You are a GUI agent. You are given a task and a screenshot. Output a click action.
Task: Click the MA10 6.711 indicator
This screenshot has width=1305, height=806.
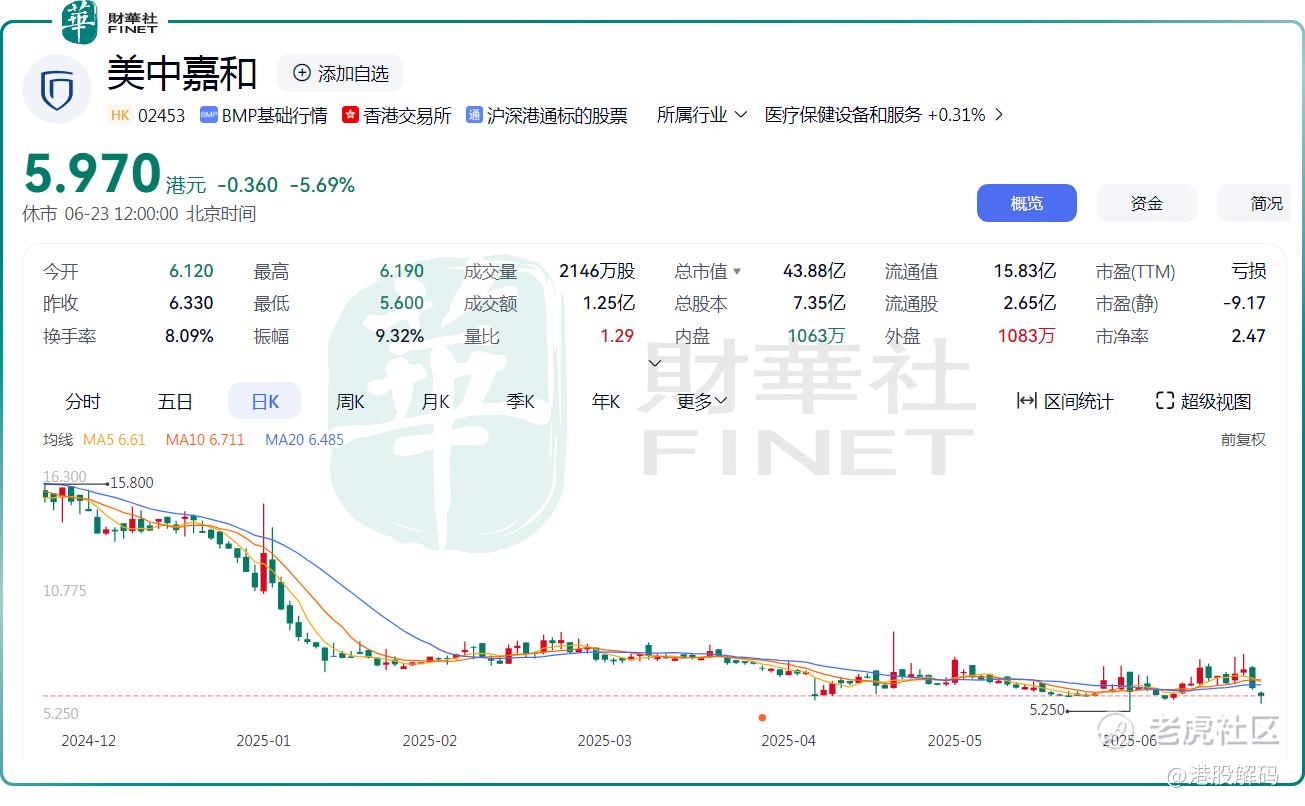coord(205,439)
